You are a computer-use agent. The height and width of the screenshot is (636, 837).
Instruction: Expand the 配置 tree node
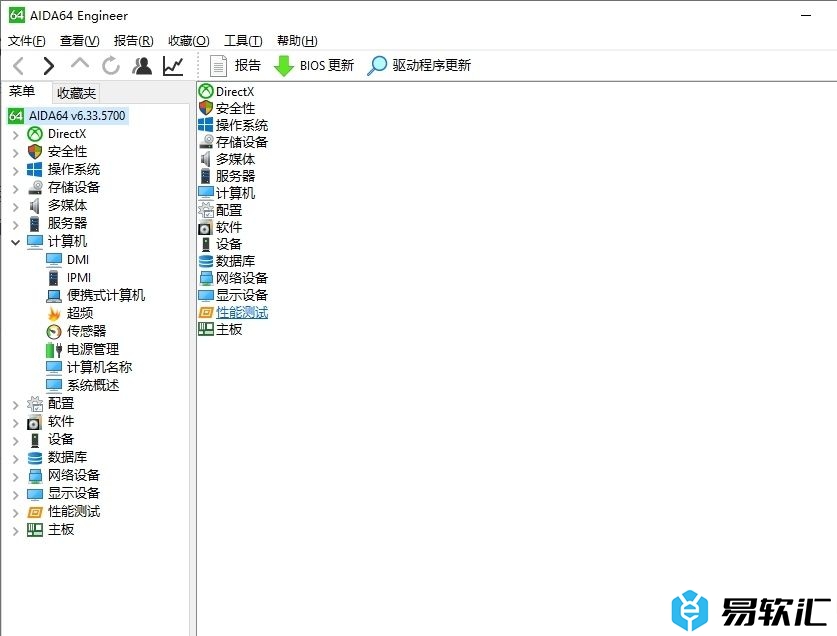coord(15,405)
